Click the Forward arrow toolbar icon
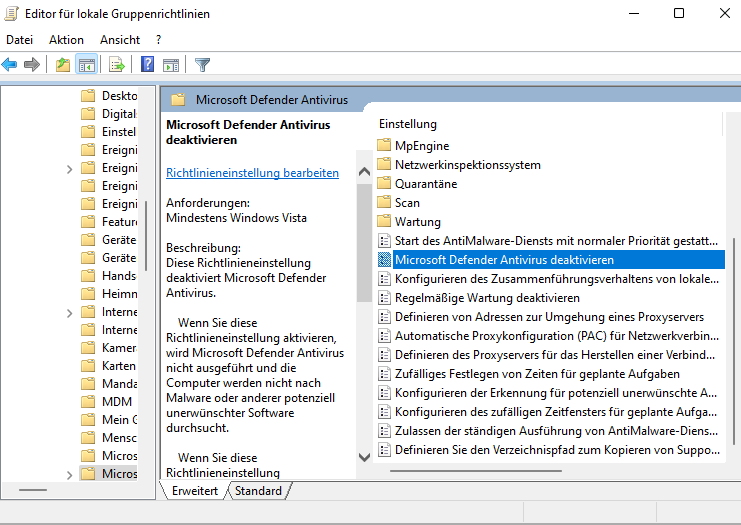Viewport: 741px width, 525px height. 32,64
